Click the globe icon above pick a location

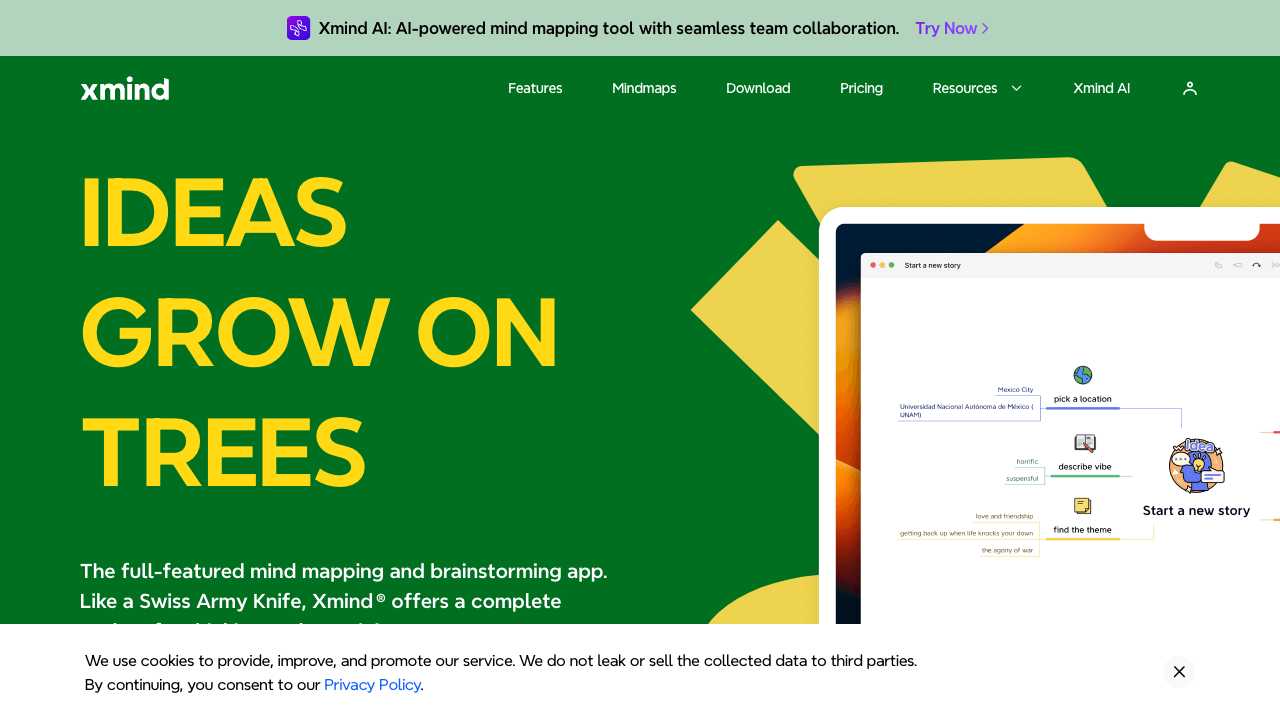(x=1083, y=375)
